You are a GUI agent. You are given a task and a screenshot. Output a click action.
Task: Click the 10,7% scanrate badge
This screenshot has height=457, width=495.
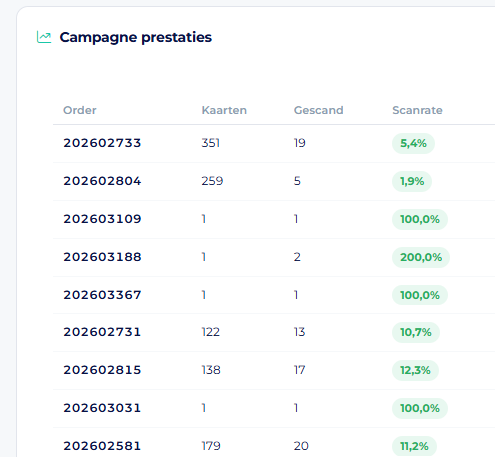416,332
